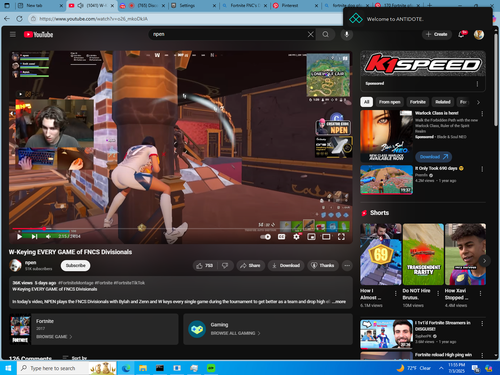Go to the YouTube home logo
Screen dimensions: 500x375
point(38,34)
